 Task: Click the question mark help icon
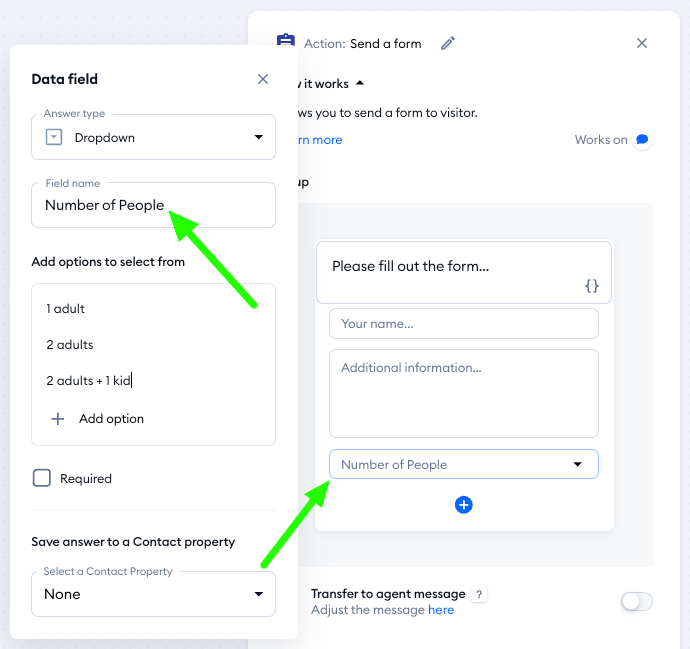point(480,595)
